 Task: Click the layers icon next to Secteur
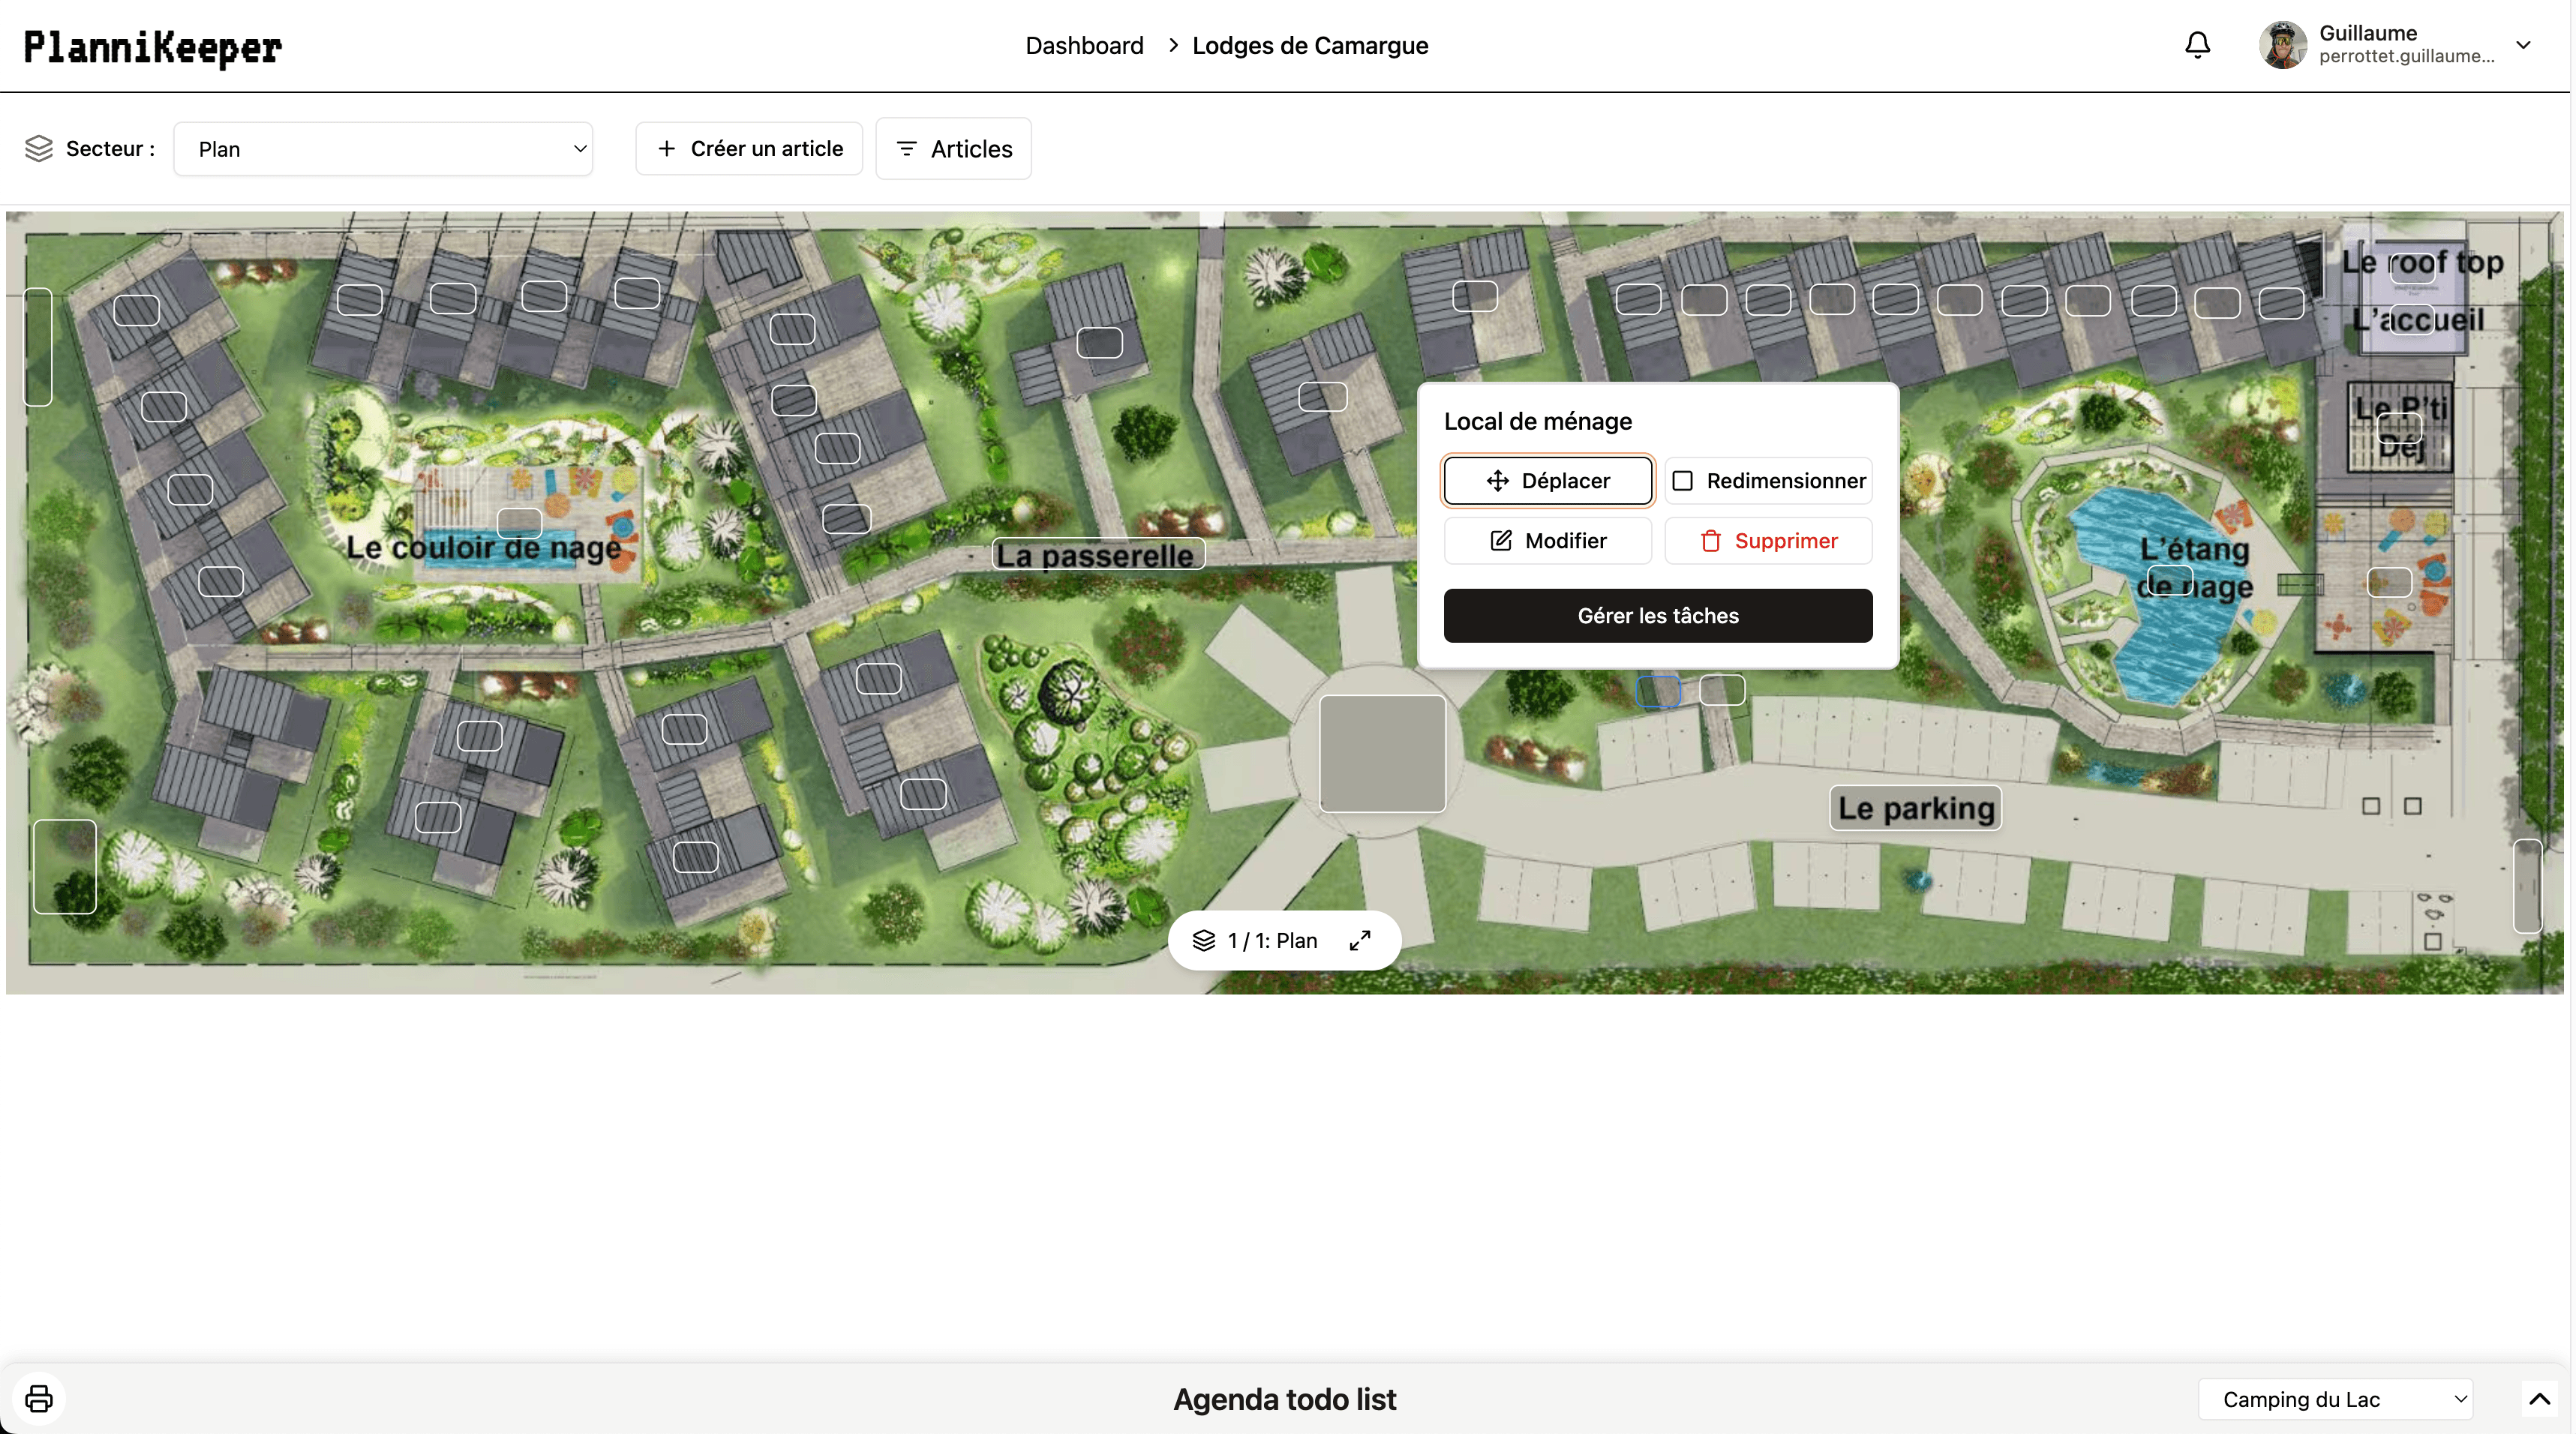[38, 148]
